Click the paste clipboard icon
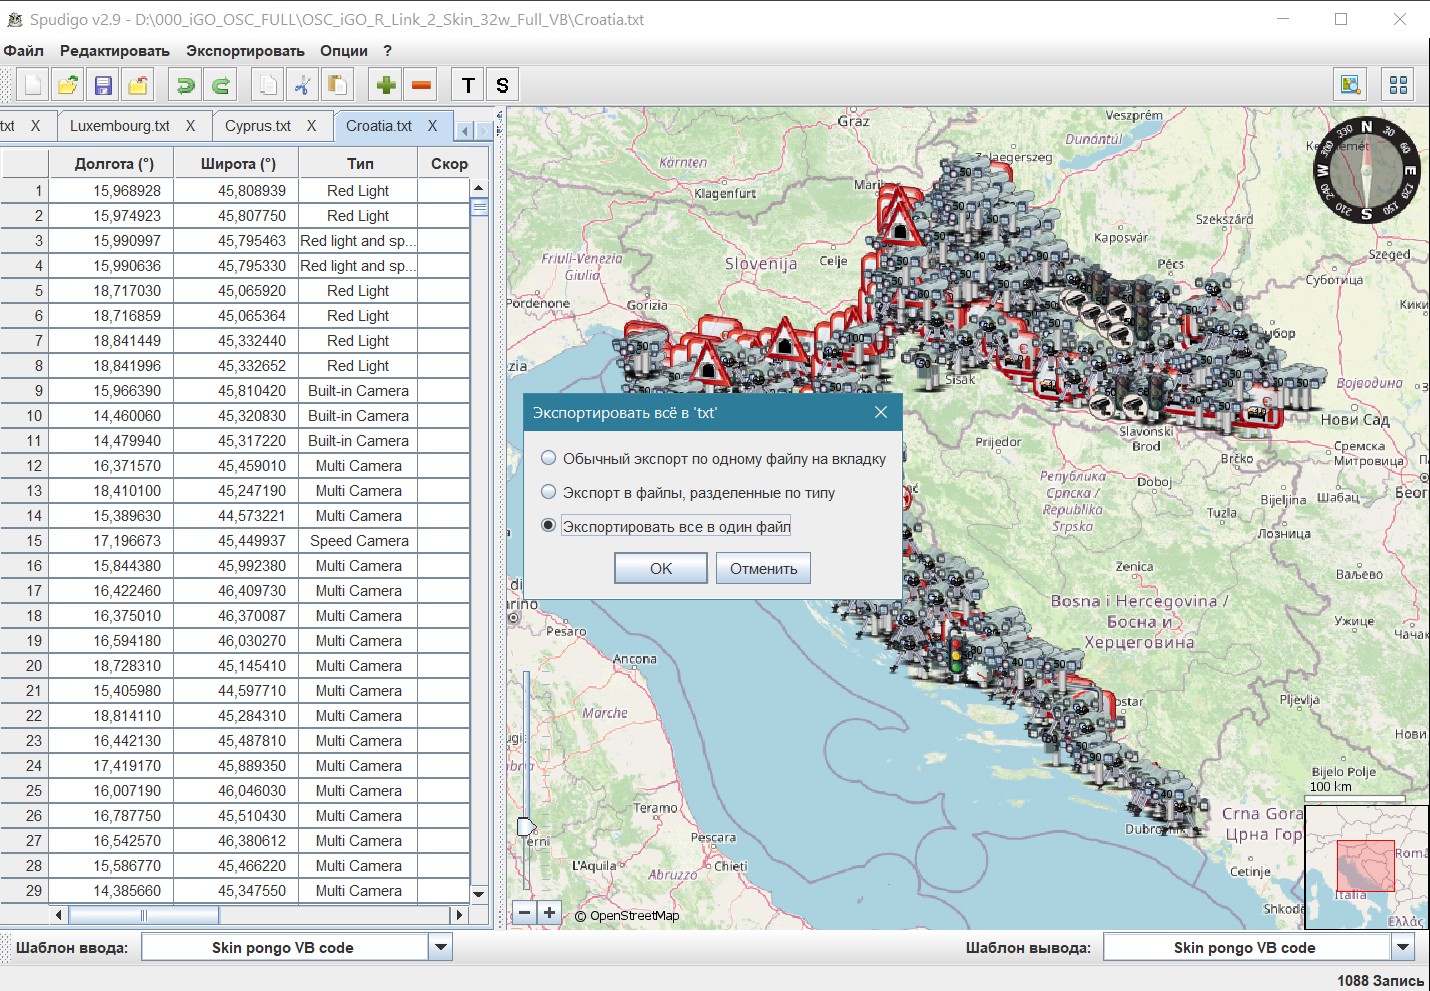1430x991 pixels. tap(337, 85)
